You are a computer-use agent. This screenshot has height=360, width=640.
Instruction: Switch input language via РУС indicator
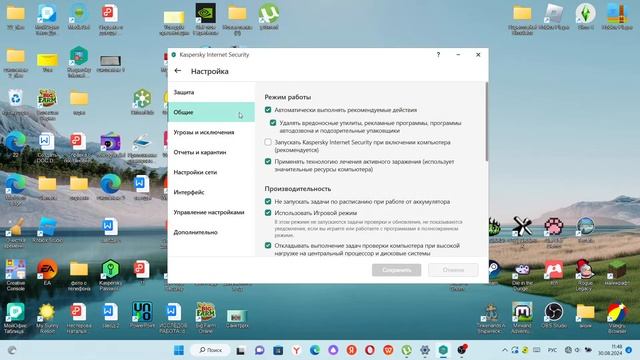coord(552,350)
